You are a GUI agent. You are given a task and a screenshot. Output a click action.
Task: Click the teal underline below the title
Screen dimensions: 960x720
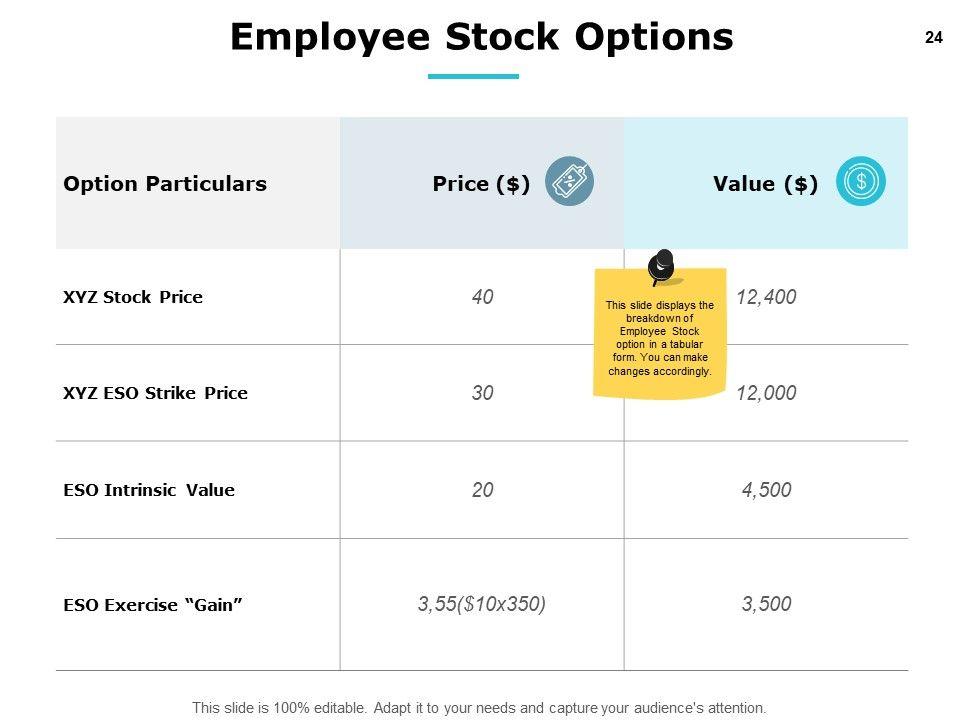[473, 76]
